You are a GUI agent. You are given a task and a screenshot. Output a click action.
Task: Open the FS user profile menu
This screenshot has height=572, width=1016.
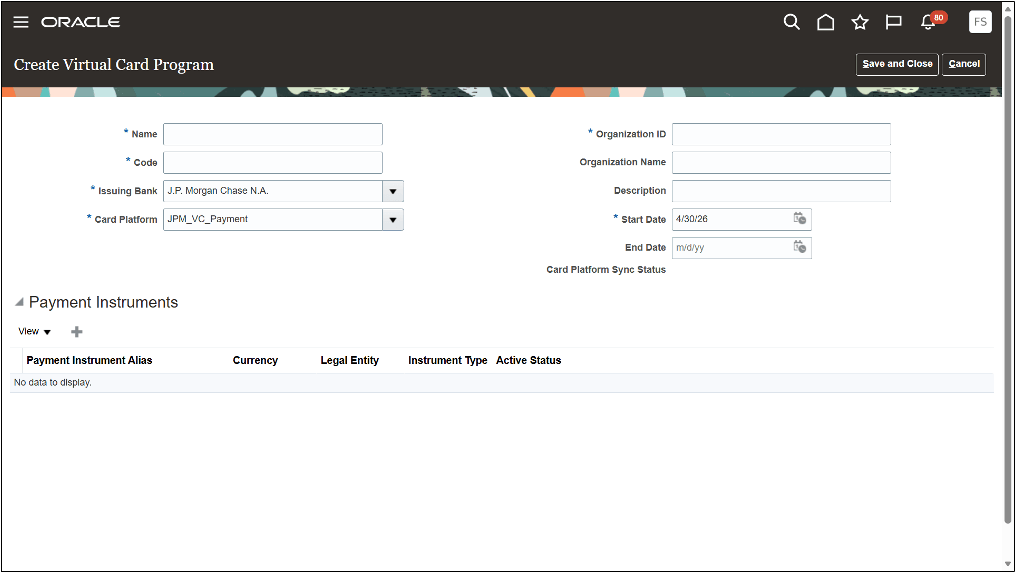(980, 22)
